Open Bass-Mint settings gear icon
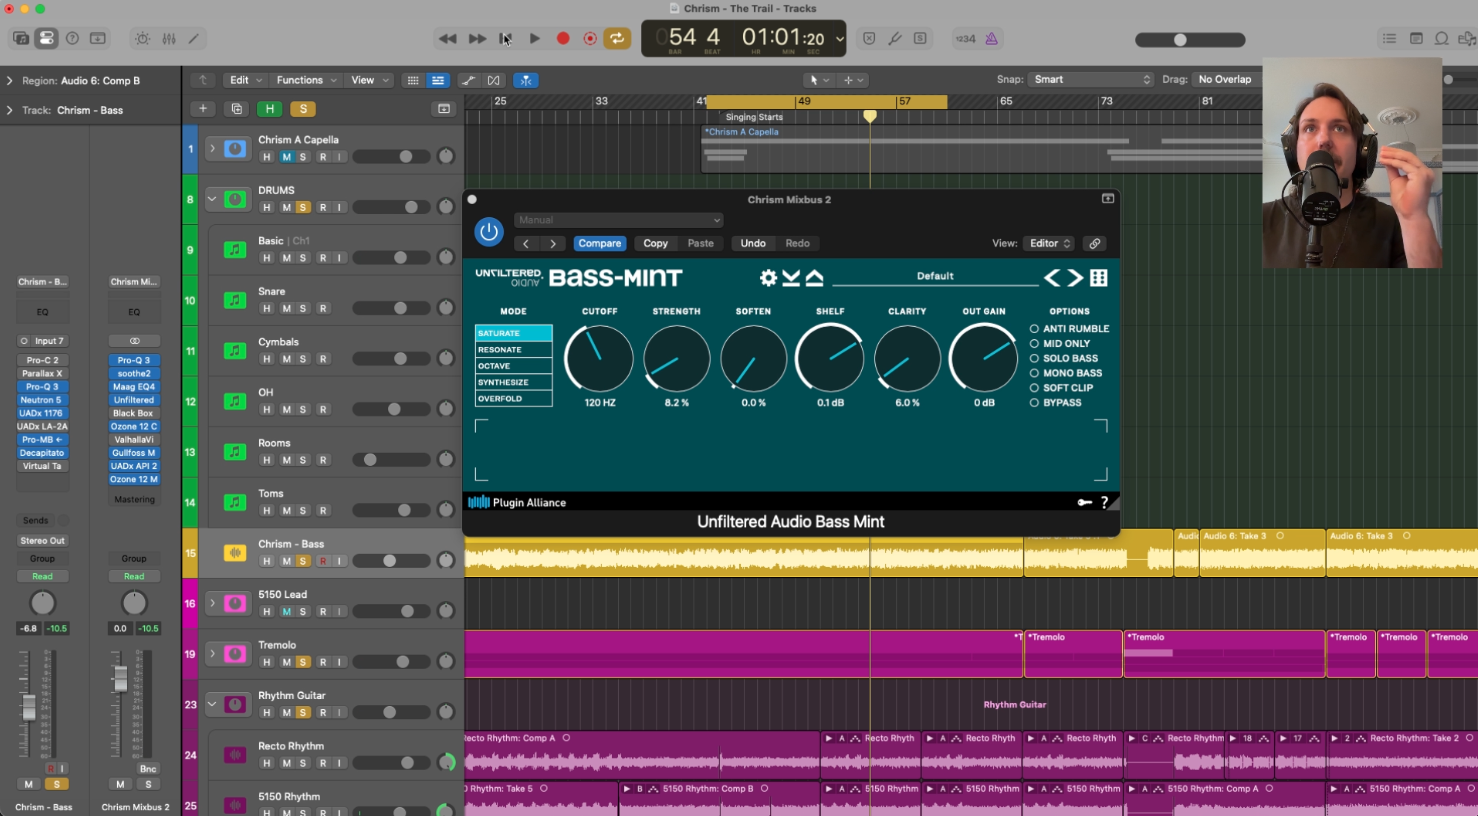Screen dimensions: 1478x816 click(x=768, y=278)
